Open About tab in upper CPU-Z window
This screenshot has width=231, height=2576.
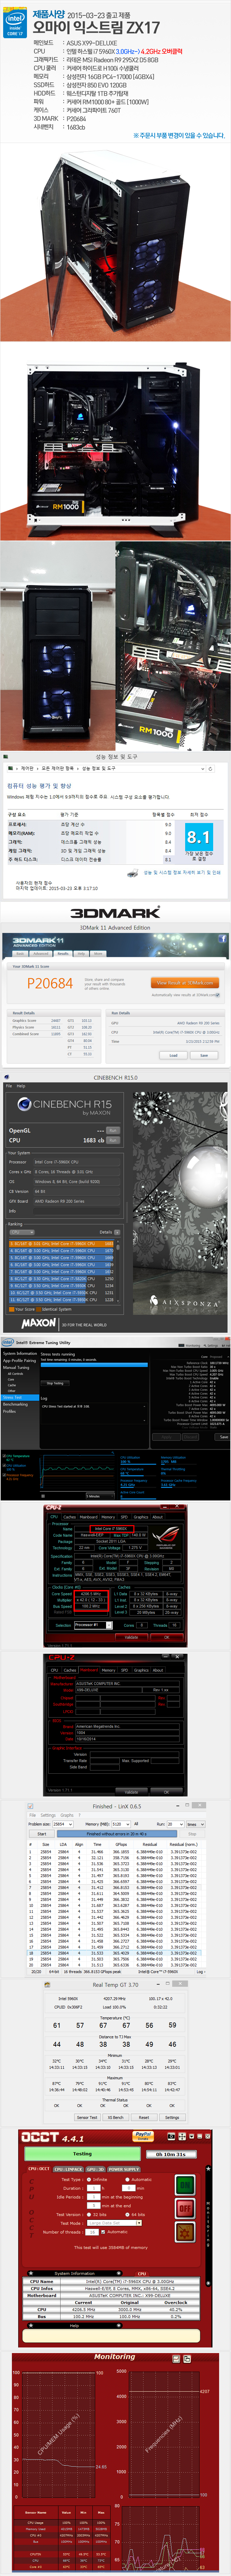pos(157,1517)
